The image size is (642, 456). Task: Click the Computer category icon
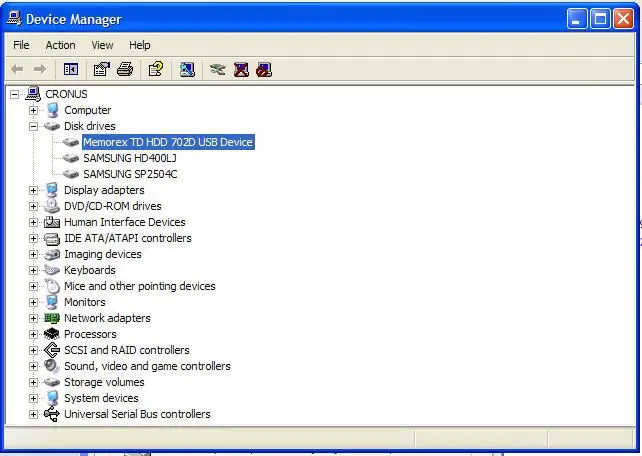pos(52,110)
